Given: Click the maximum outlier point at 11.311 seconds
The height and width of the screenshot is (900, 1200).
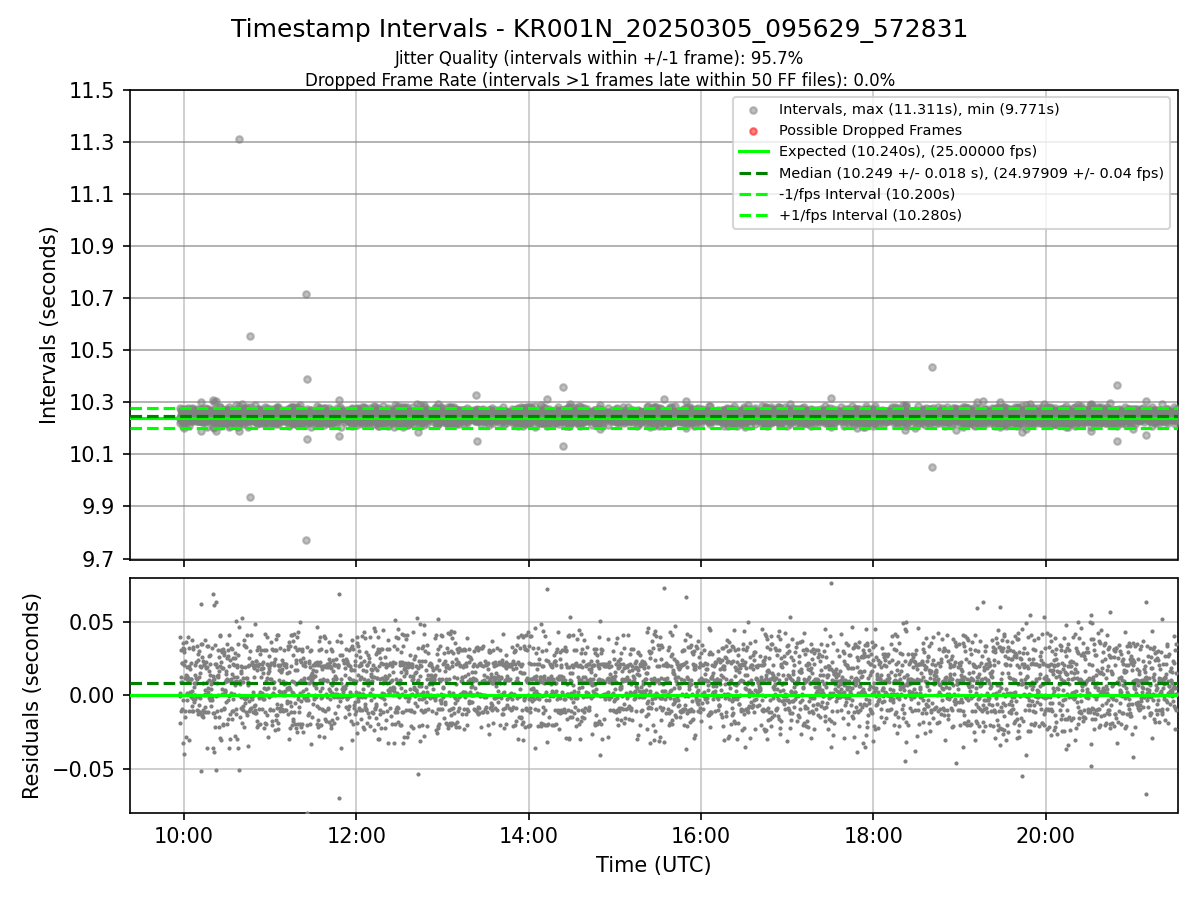Looking at the screenshot, I should [x=239, y=139].
